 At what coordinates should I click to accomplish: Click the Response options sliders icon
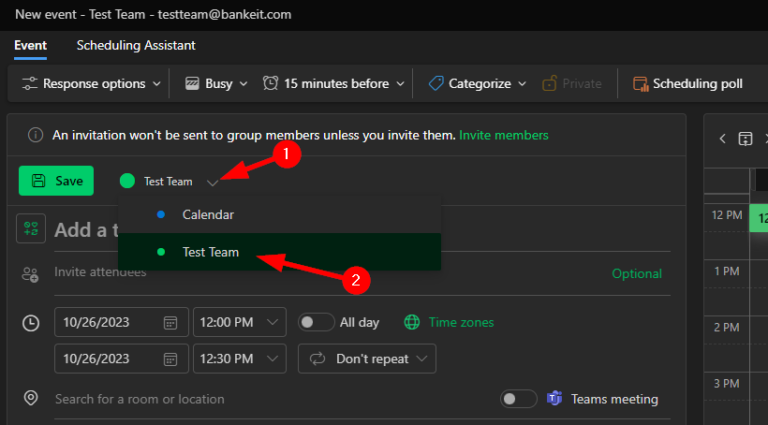pyautogui.click(x=29, y=84)
